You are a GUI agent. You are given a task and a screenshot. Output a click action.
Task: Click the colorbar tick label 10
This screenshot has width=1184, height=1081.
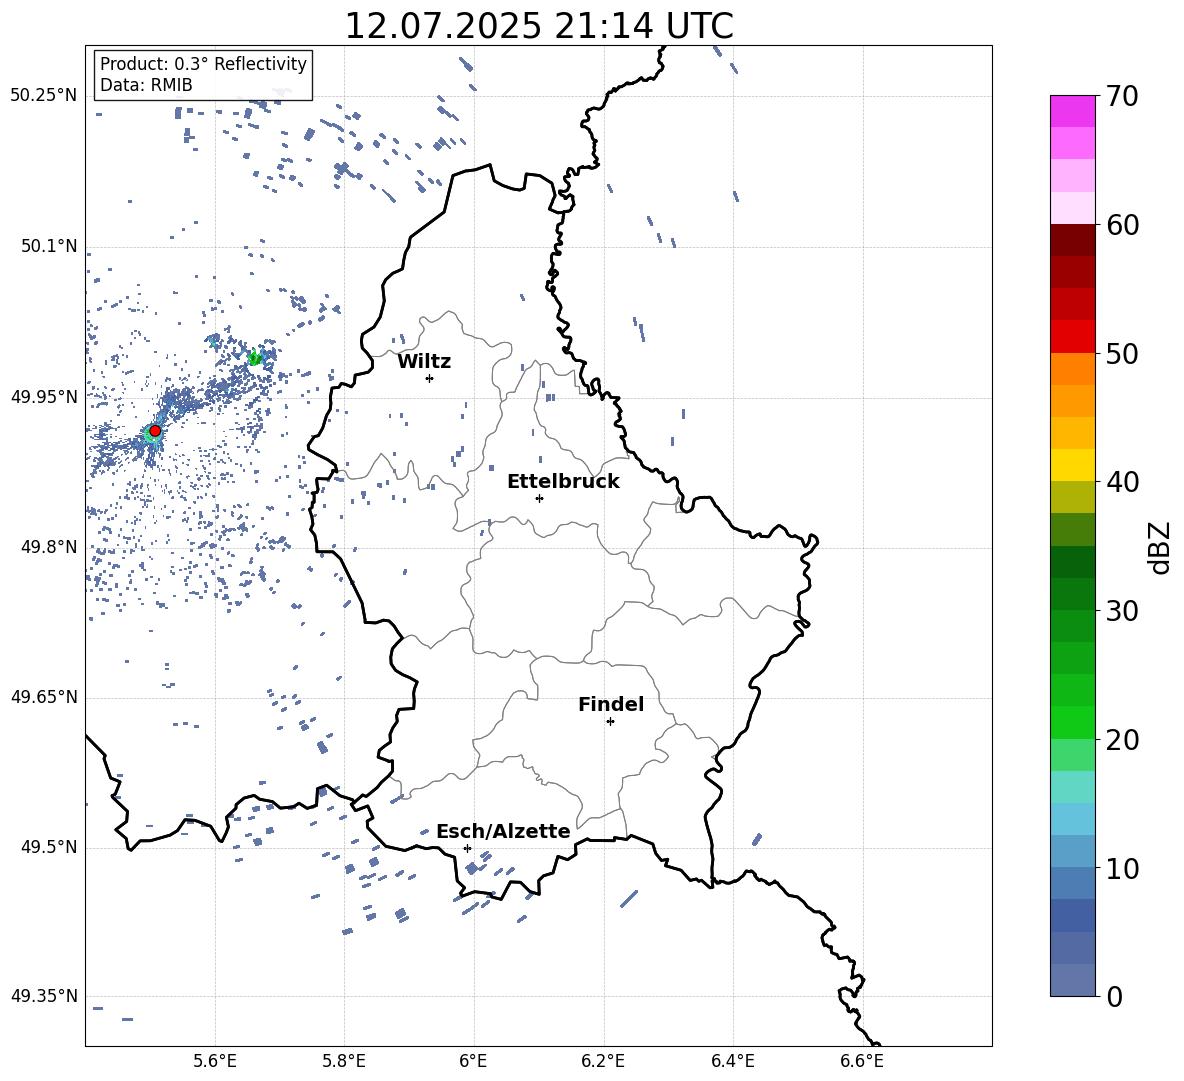[1122, 868]
